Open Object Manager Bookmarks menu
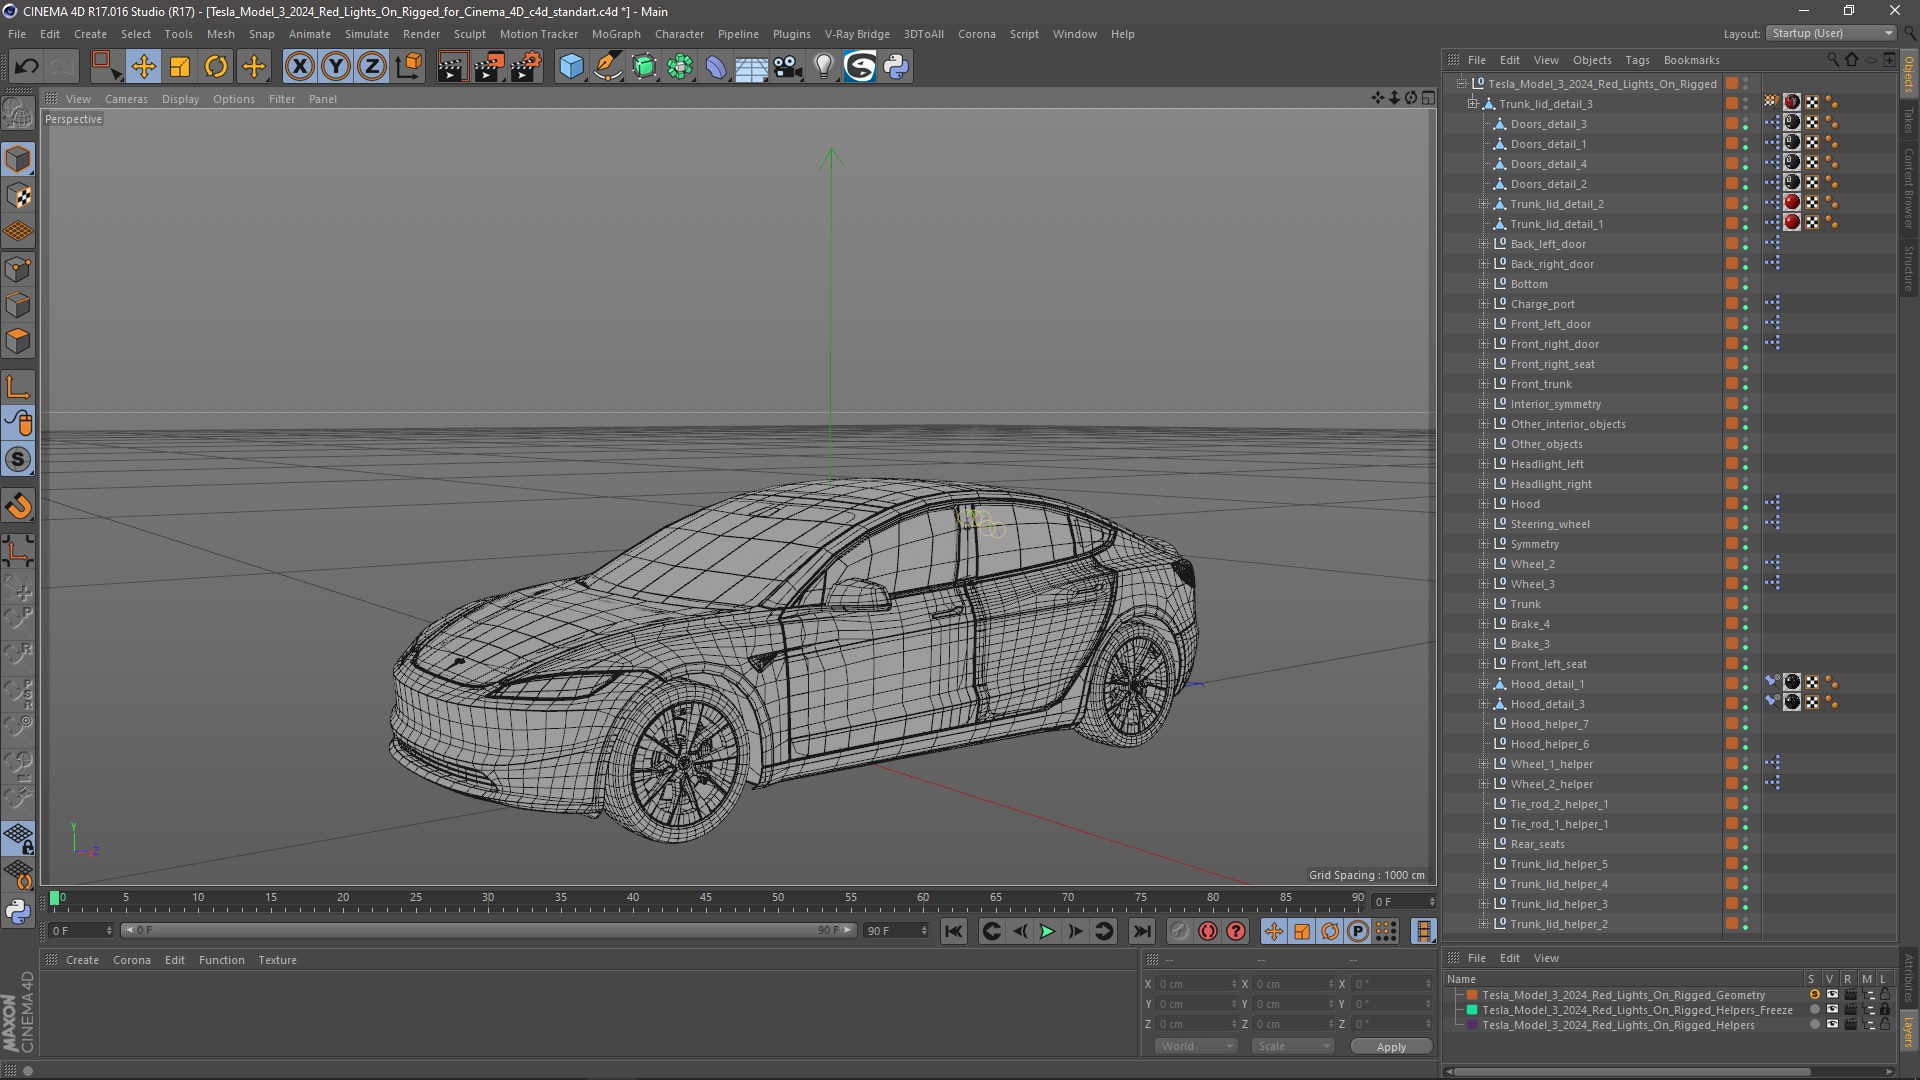 tap(1691, 60)
